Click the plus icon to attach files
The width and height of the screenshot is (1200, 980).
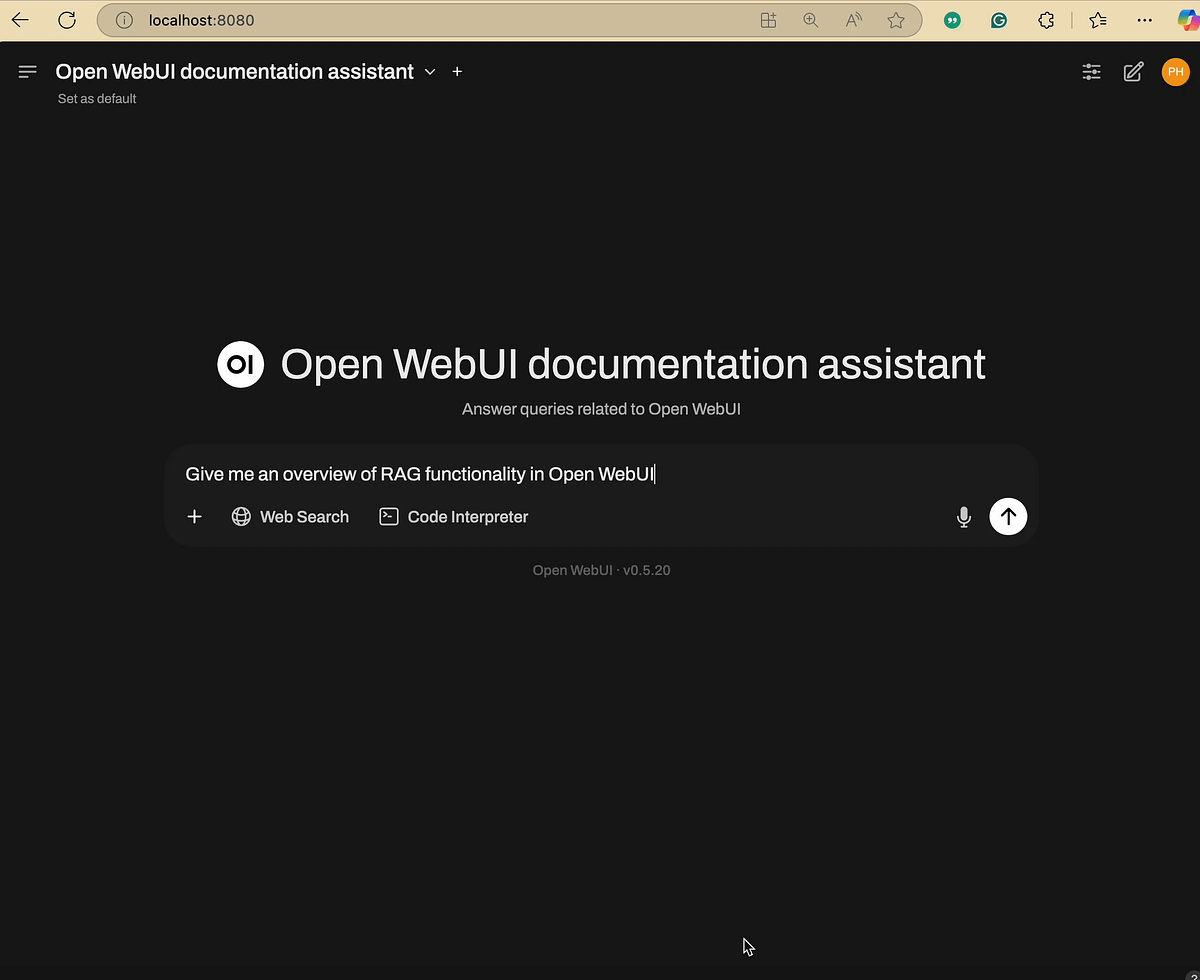[194, 516]
